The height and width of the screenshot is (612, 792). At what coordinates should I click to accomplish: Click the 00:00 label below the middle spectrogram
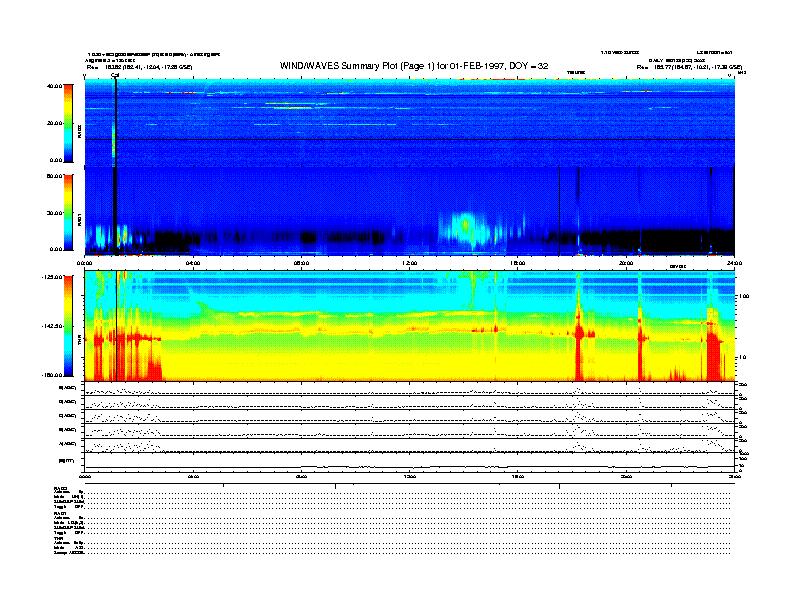(84, 263)
